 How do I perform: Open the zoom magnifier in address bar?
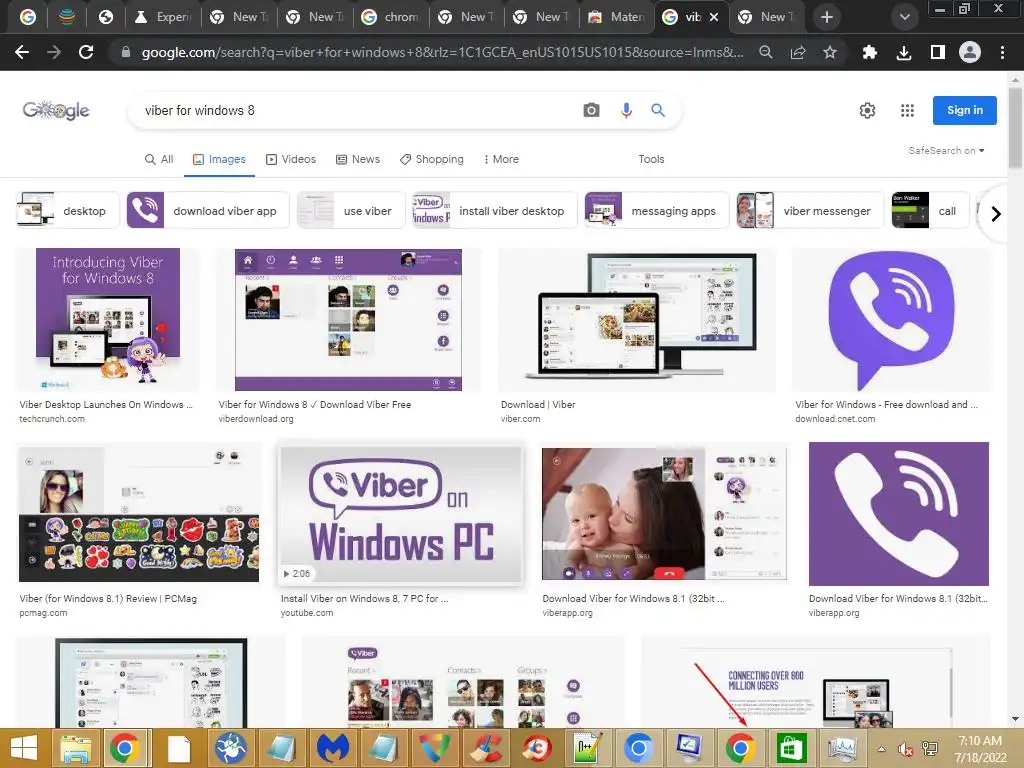[766, 52]
